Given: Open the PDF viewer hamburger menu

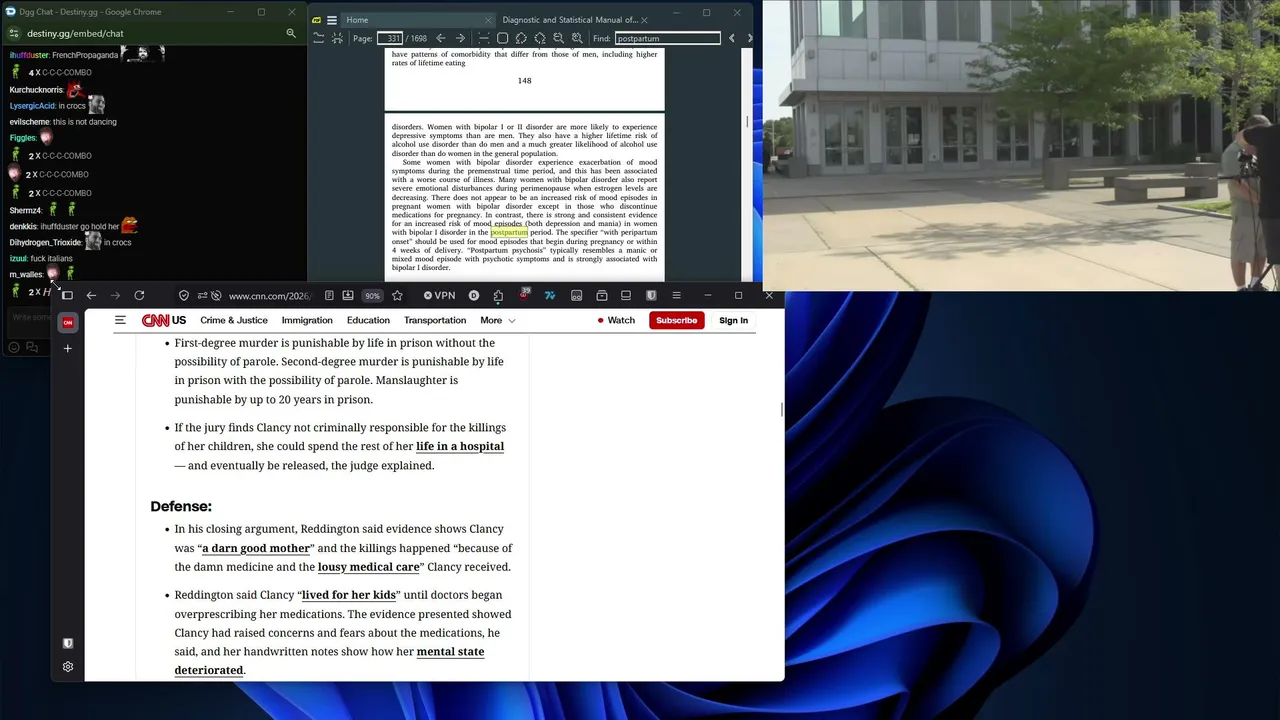Looking at the screenshot, I should click(332, 20).
